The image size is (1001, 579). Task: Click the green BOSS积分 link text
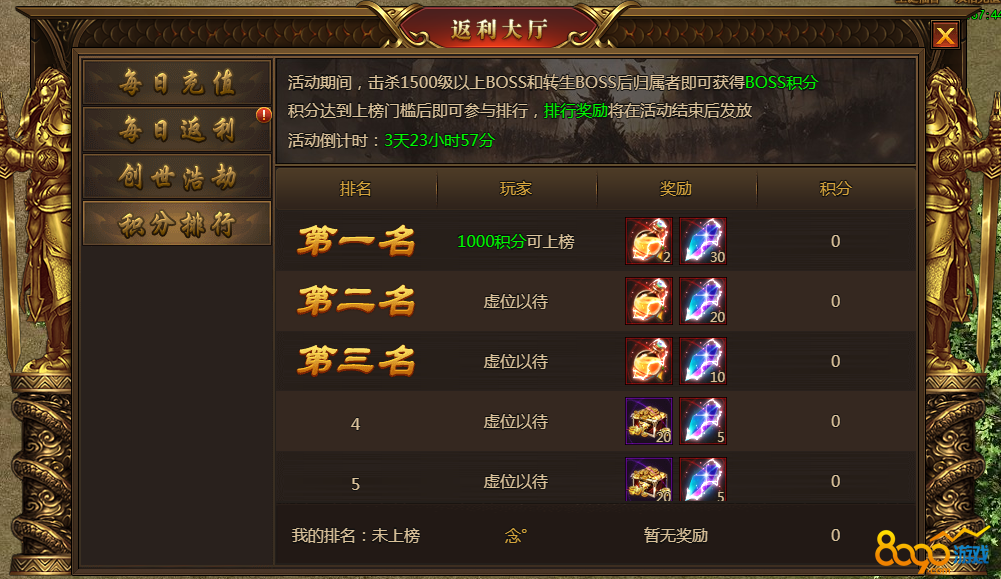click(x=781, y=82)
